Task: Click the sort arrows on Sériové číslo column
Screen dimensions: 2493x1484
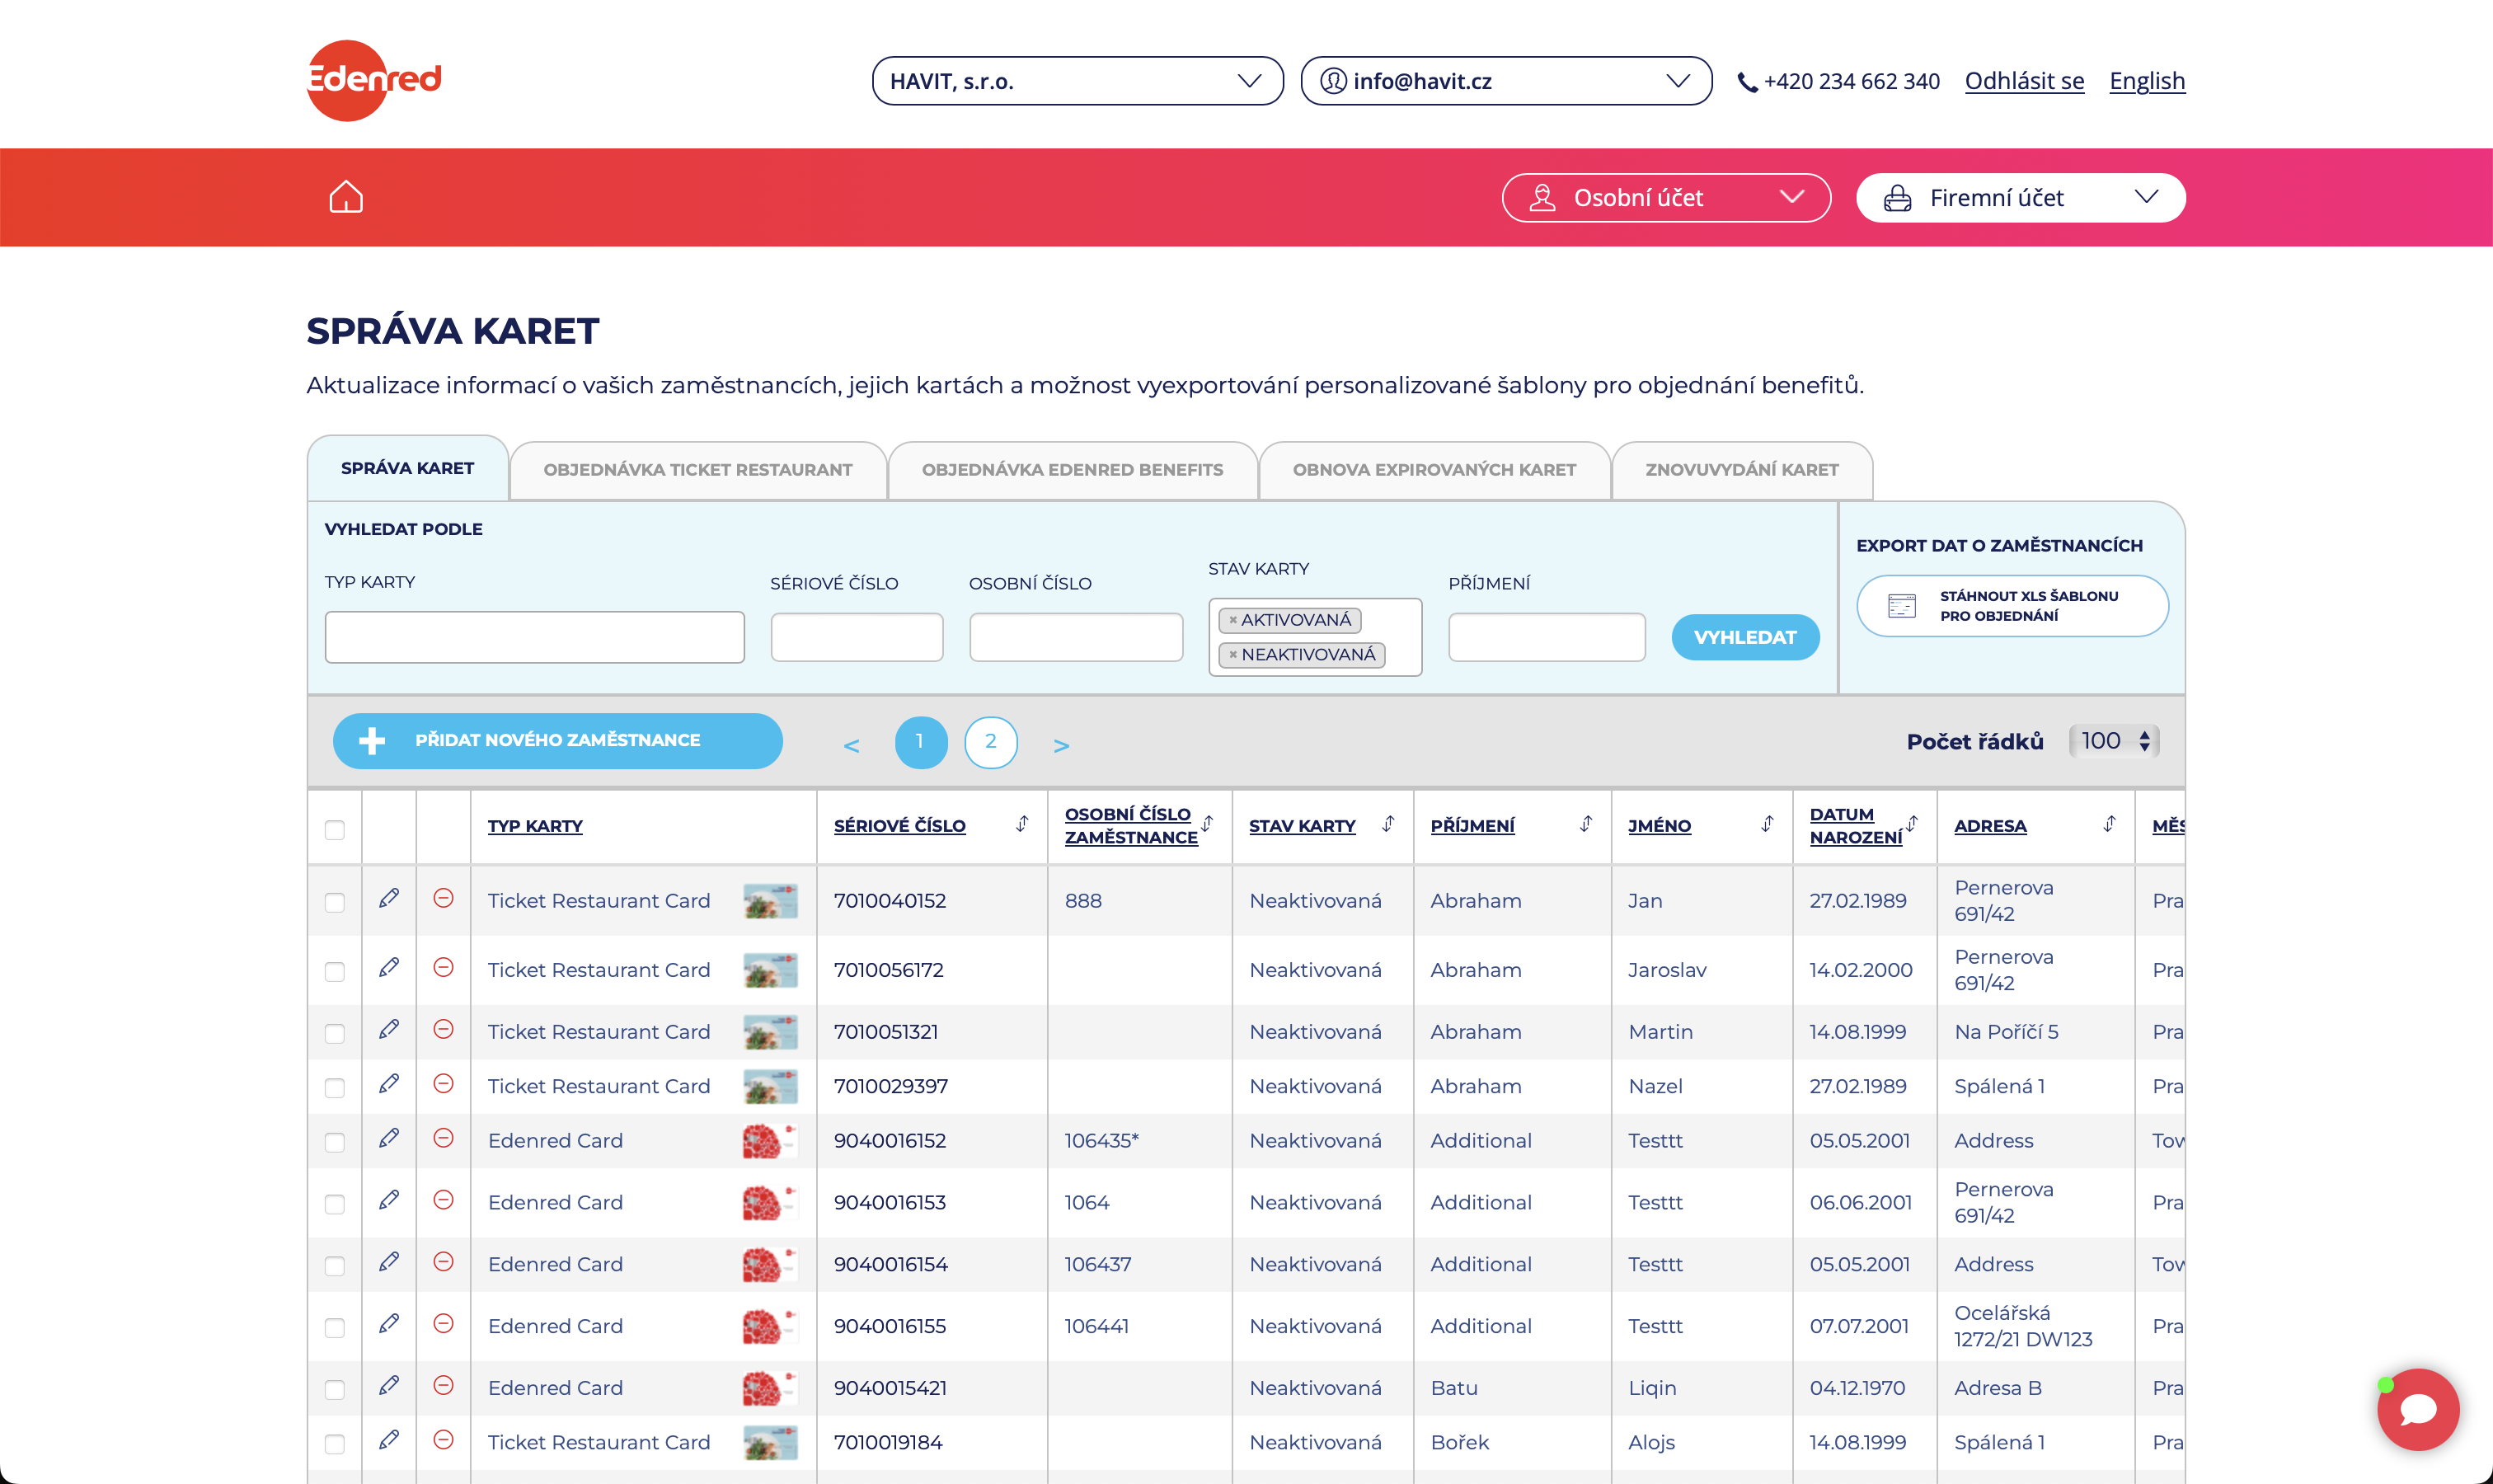Action: tap(1021, 824)
